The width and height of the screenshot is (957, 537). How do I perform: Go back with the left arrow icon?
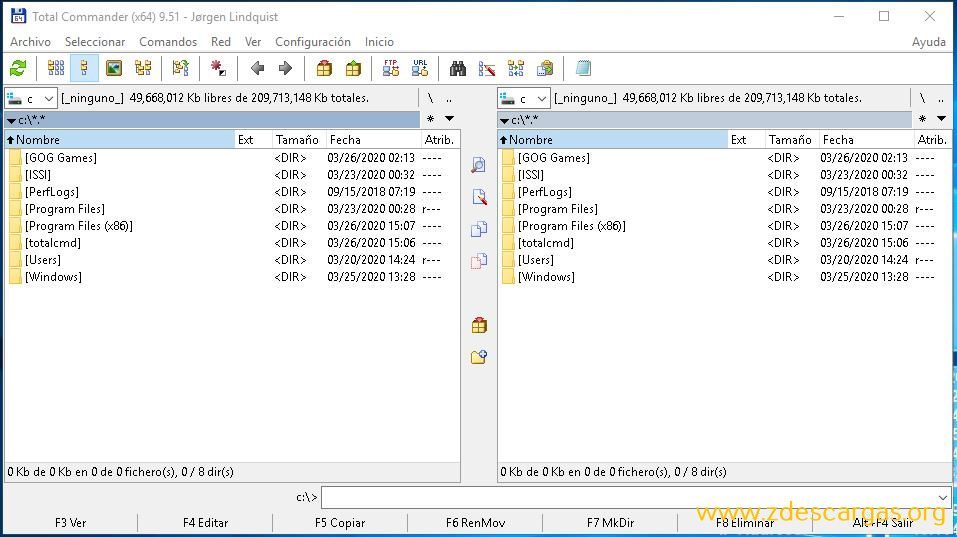257,68
